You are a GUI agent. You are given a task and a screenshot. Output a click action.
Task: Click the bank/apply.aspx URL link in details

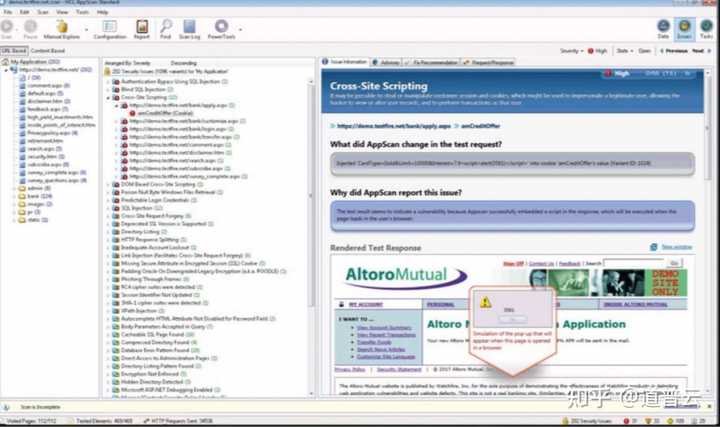[394, 126]
